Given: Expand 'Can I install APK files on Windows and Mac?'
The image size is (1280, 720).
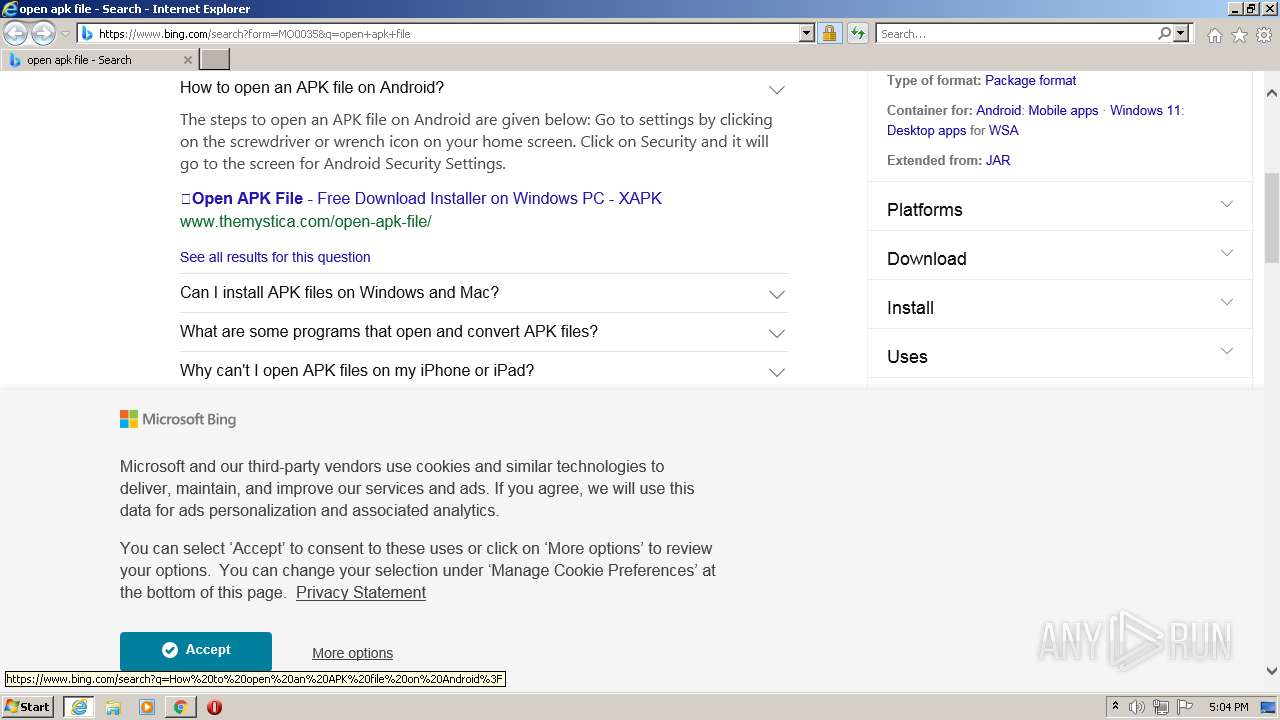Looking at the screenshot, I should click(777, 294).
